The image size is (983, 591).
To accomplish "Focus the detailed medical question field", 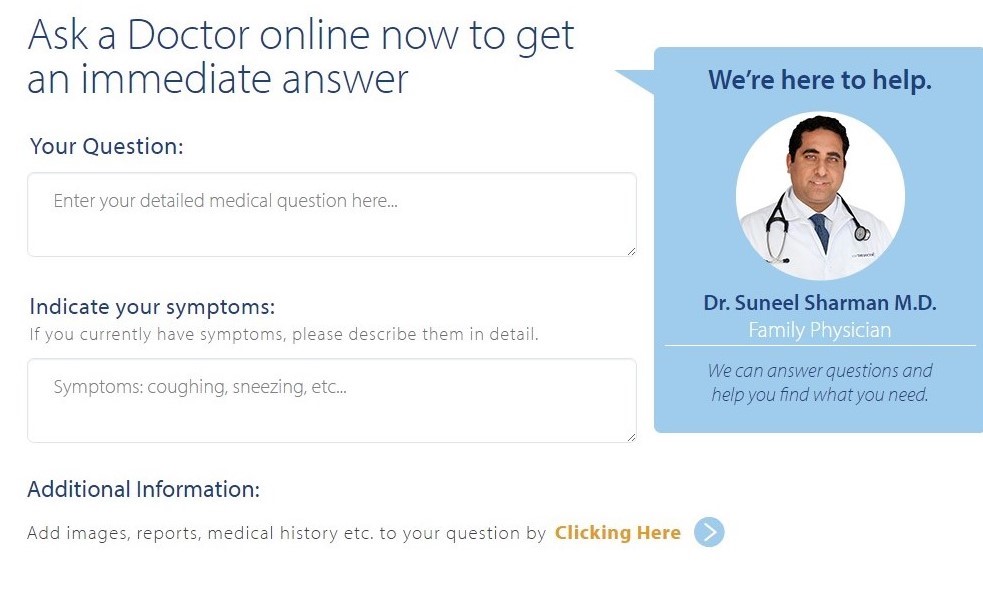I will tap(331, 214).
